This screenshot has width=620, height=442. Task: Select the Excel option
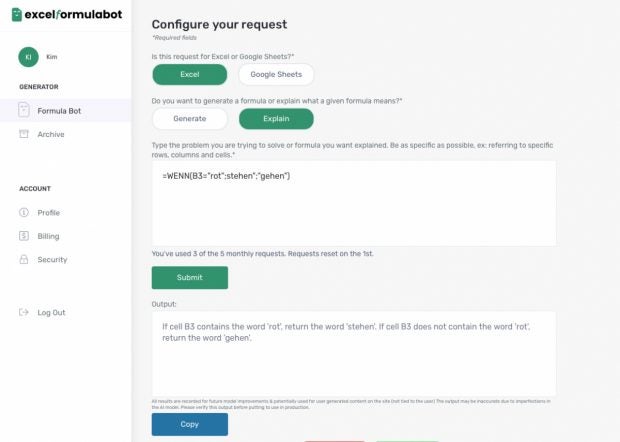pos(189,75)
